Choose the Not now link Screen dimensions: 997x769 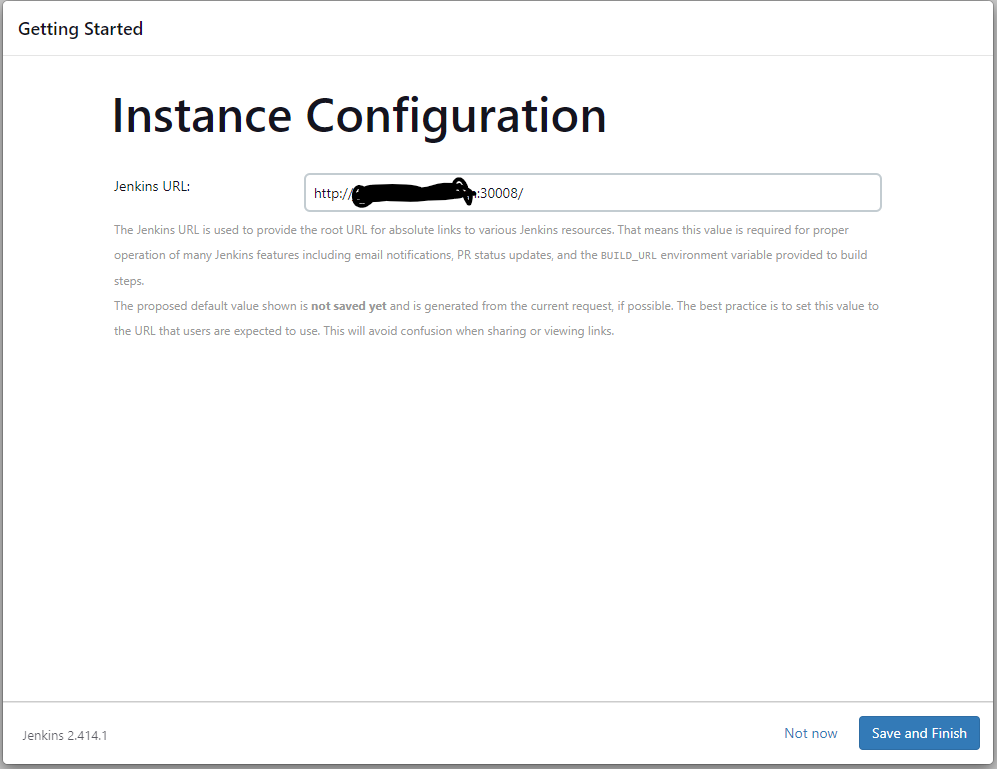pyautogui.click(x=811, y=733)
